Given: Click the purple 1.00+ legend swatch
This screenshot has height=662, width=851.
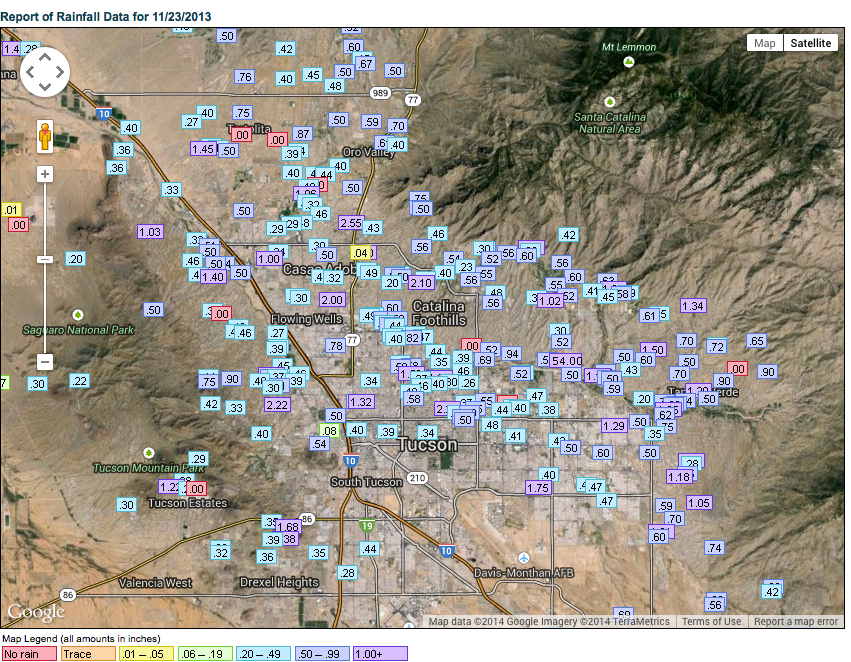Looking at the screenshot, I should [379, 654].
